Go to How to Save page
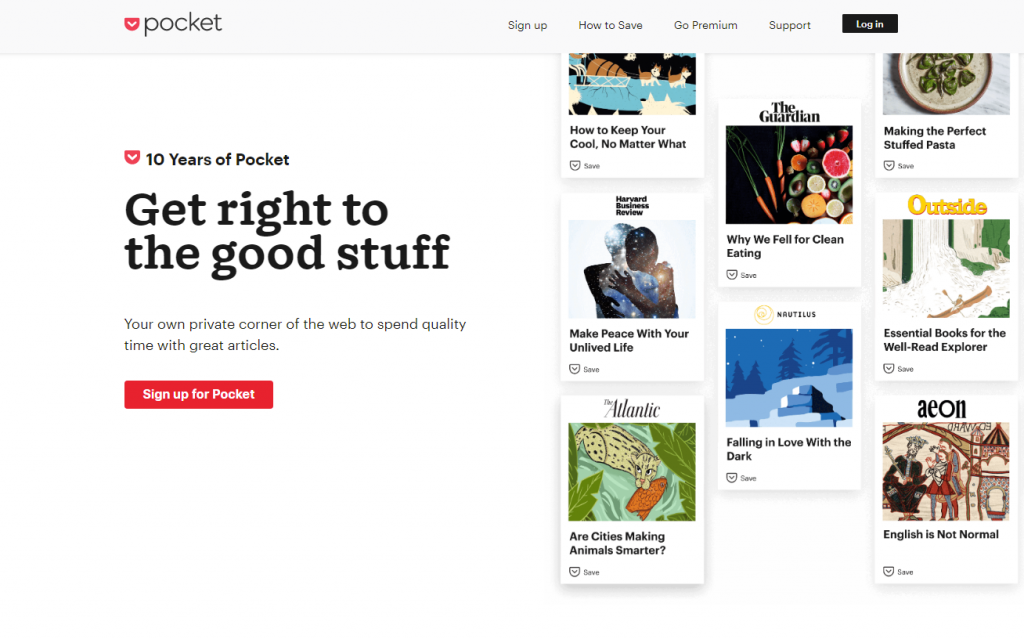This screenshot has height=639, width=1024. pos(610,25)
